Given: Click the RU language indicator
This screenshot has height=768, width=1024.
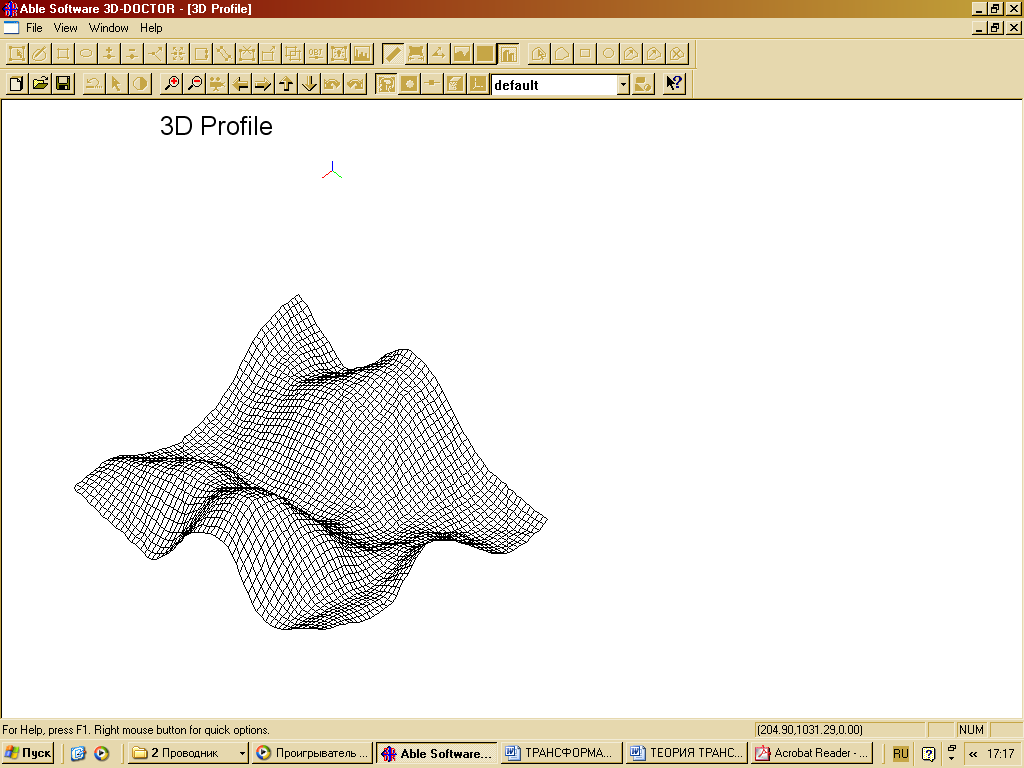Looking at the screenshot, I should (901, 753).
